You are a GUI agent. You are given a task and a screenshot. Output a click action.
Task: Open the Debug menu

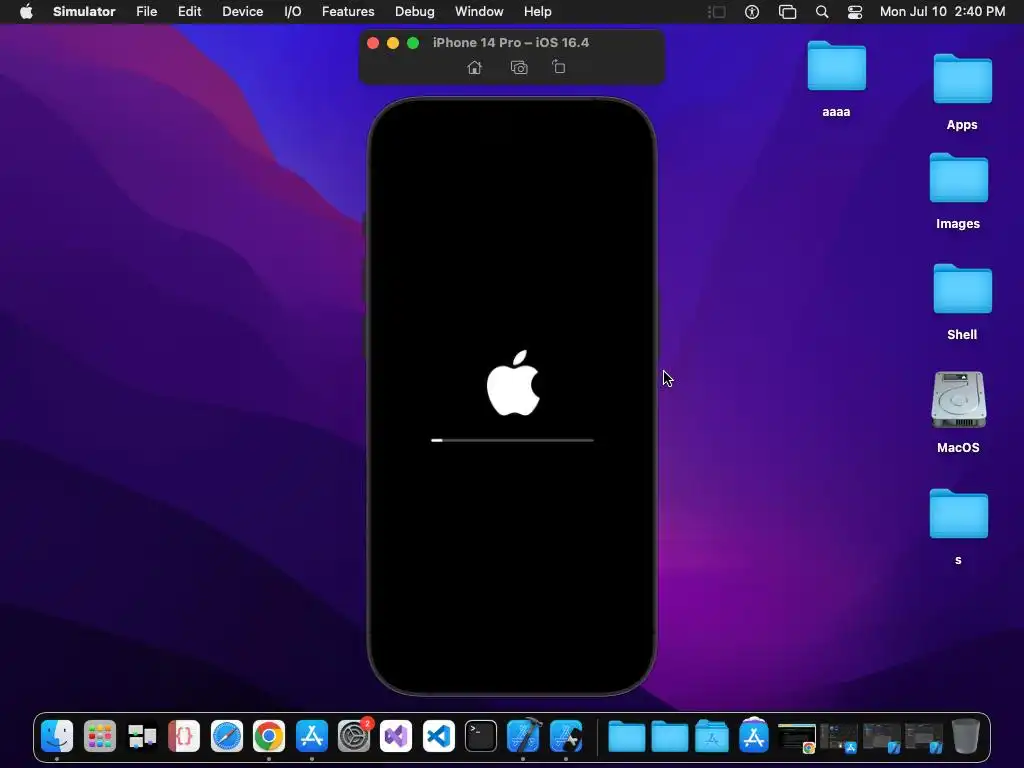(415, 12)
